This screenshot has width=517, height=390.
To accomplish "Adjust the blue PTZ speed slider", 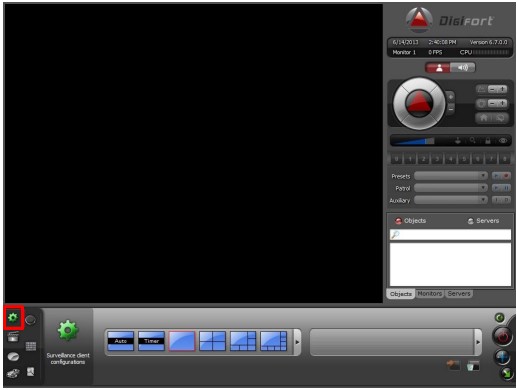I will (414, 141).
